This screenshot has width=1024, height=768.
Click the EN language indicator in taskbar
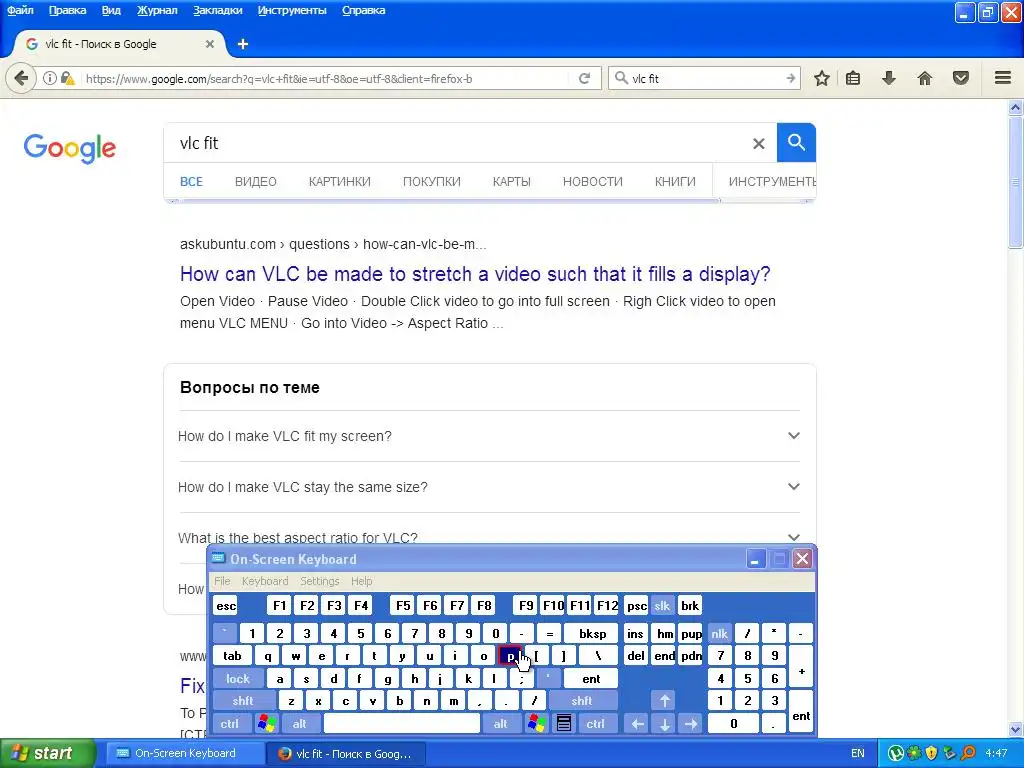coord(858,754)
